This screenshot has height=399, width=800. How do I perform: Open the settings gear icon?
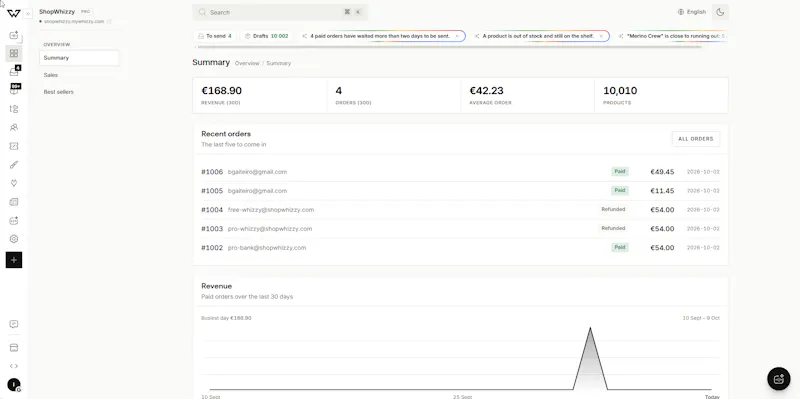(14, 239)
